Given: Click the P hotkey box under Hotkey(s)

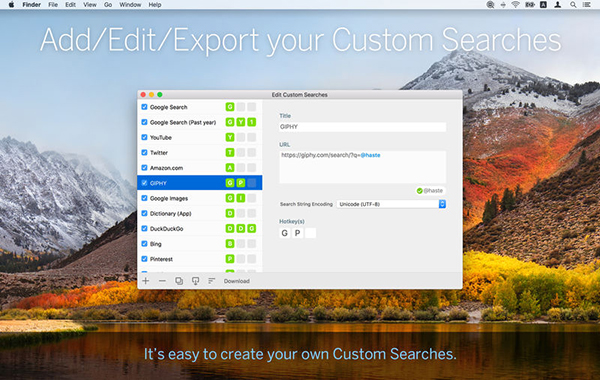Looking at the screenshot, I should (x=297, y=233).
